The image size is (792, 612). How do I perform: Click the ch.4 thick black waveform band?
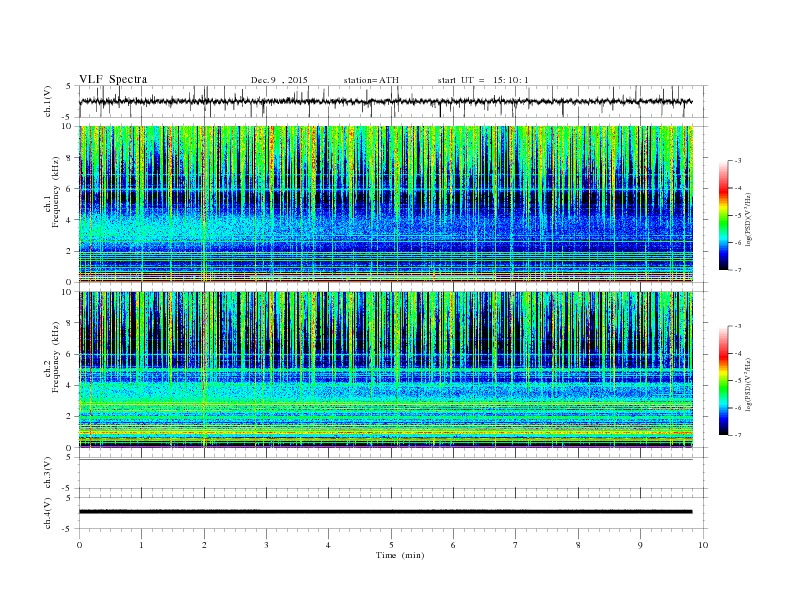(385, 512)
